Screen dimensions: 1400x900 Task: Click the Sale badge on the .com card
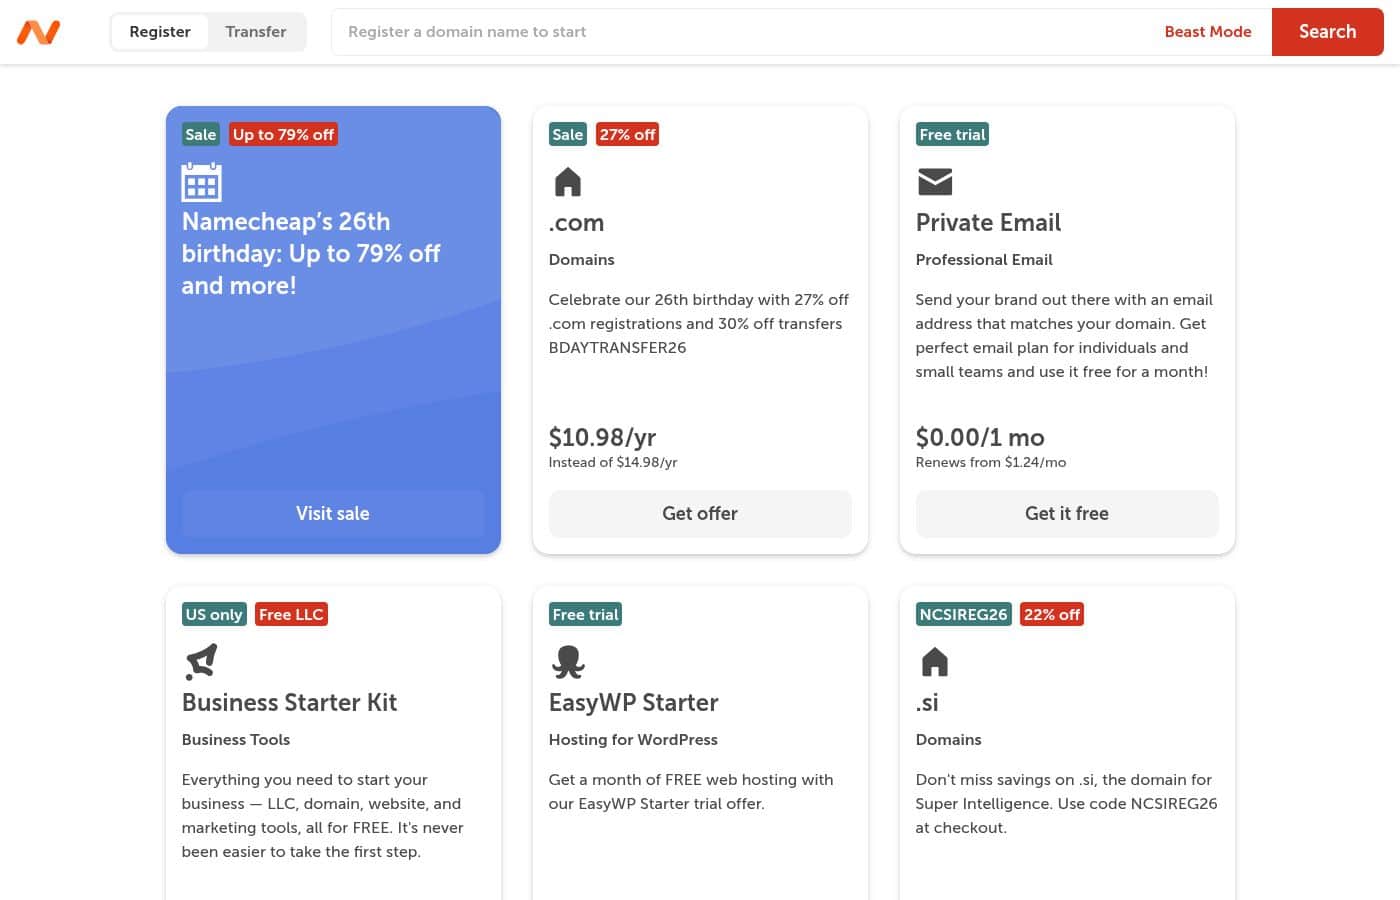567,135
